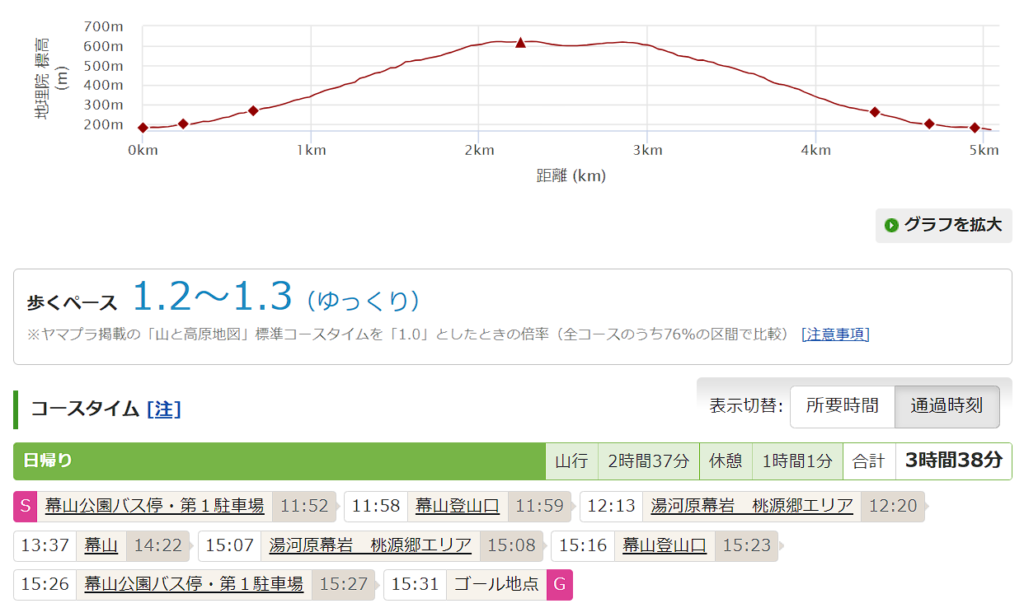Screen dimensions: 1024x608
Task: Switch display to 通過時刻
Action: pyautogui.click(x=946, y=406)
